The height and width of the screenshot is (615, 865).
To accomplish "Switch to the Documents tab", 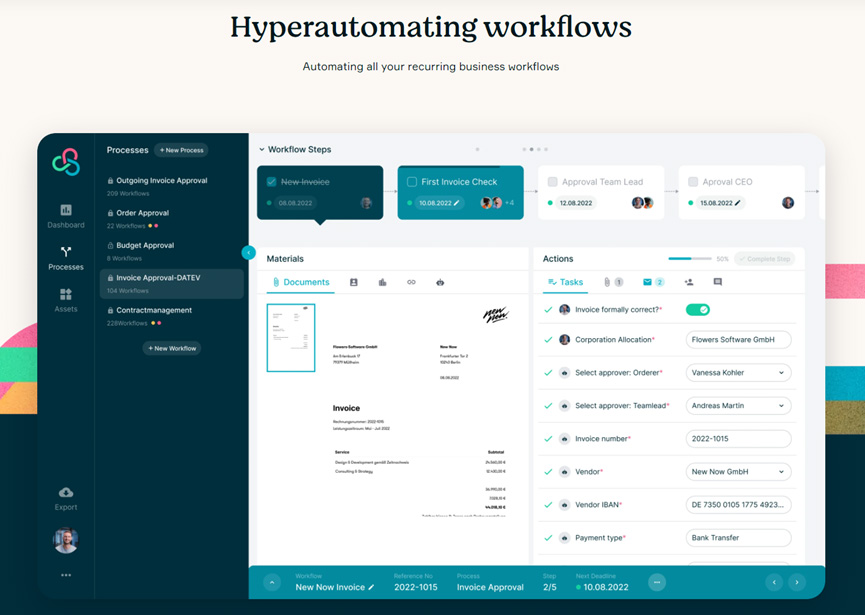I will pos(301,283).
